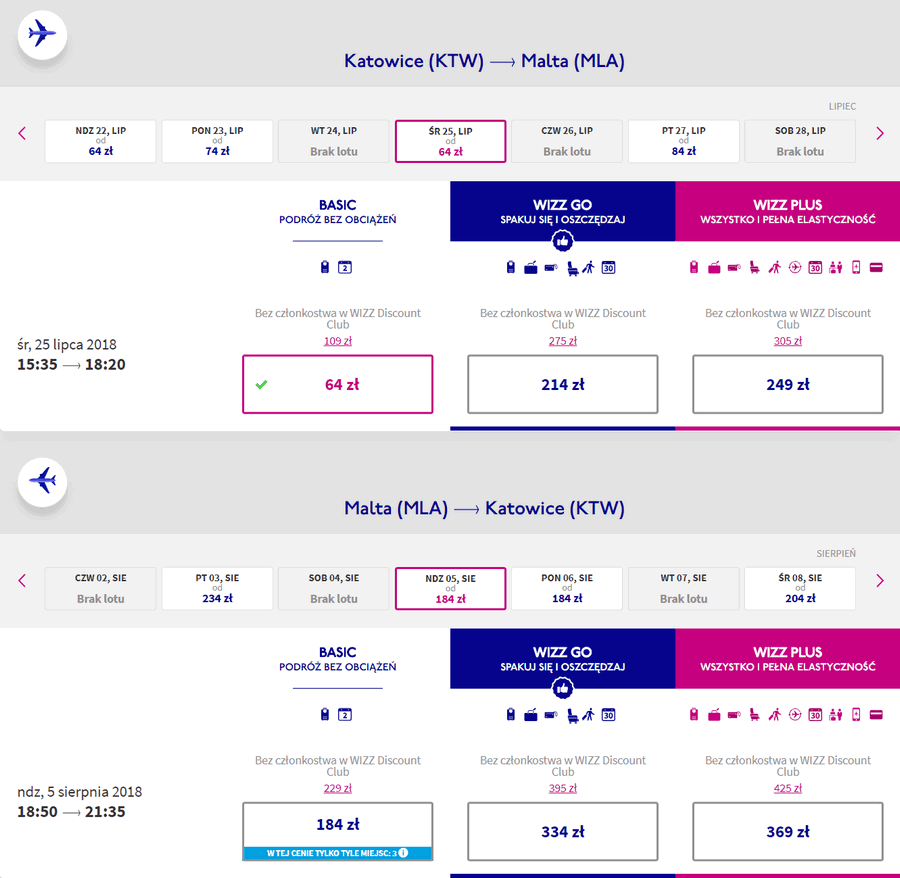Click WIZZ GO thumbs-up badge on outbound flight
900x878 pixels.
(x=562, y=241)
